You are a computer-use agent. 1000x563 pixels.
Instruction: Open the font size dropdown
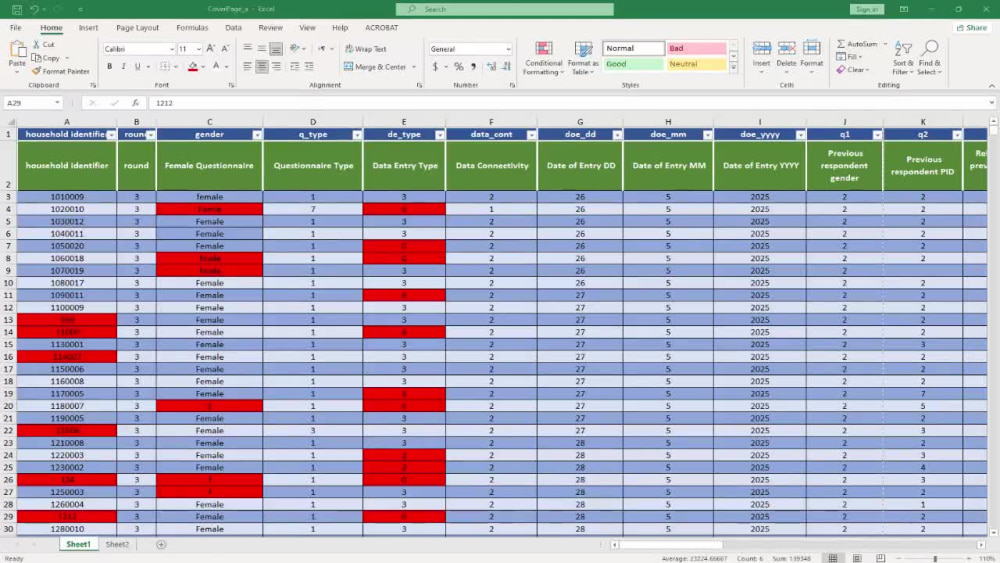(x=199, y=49)
